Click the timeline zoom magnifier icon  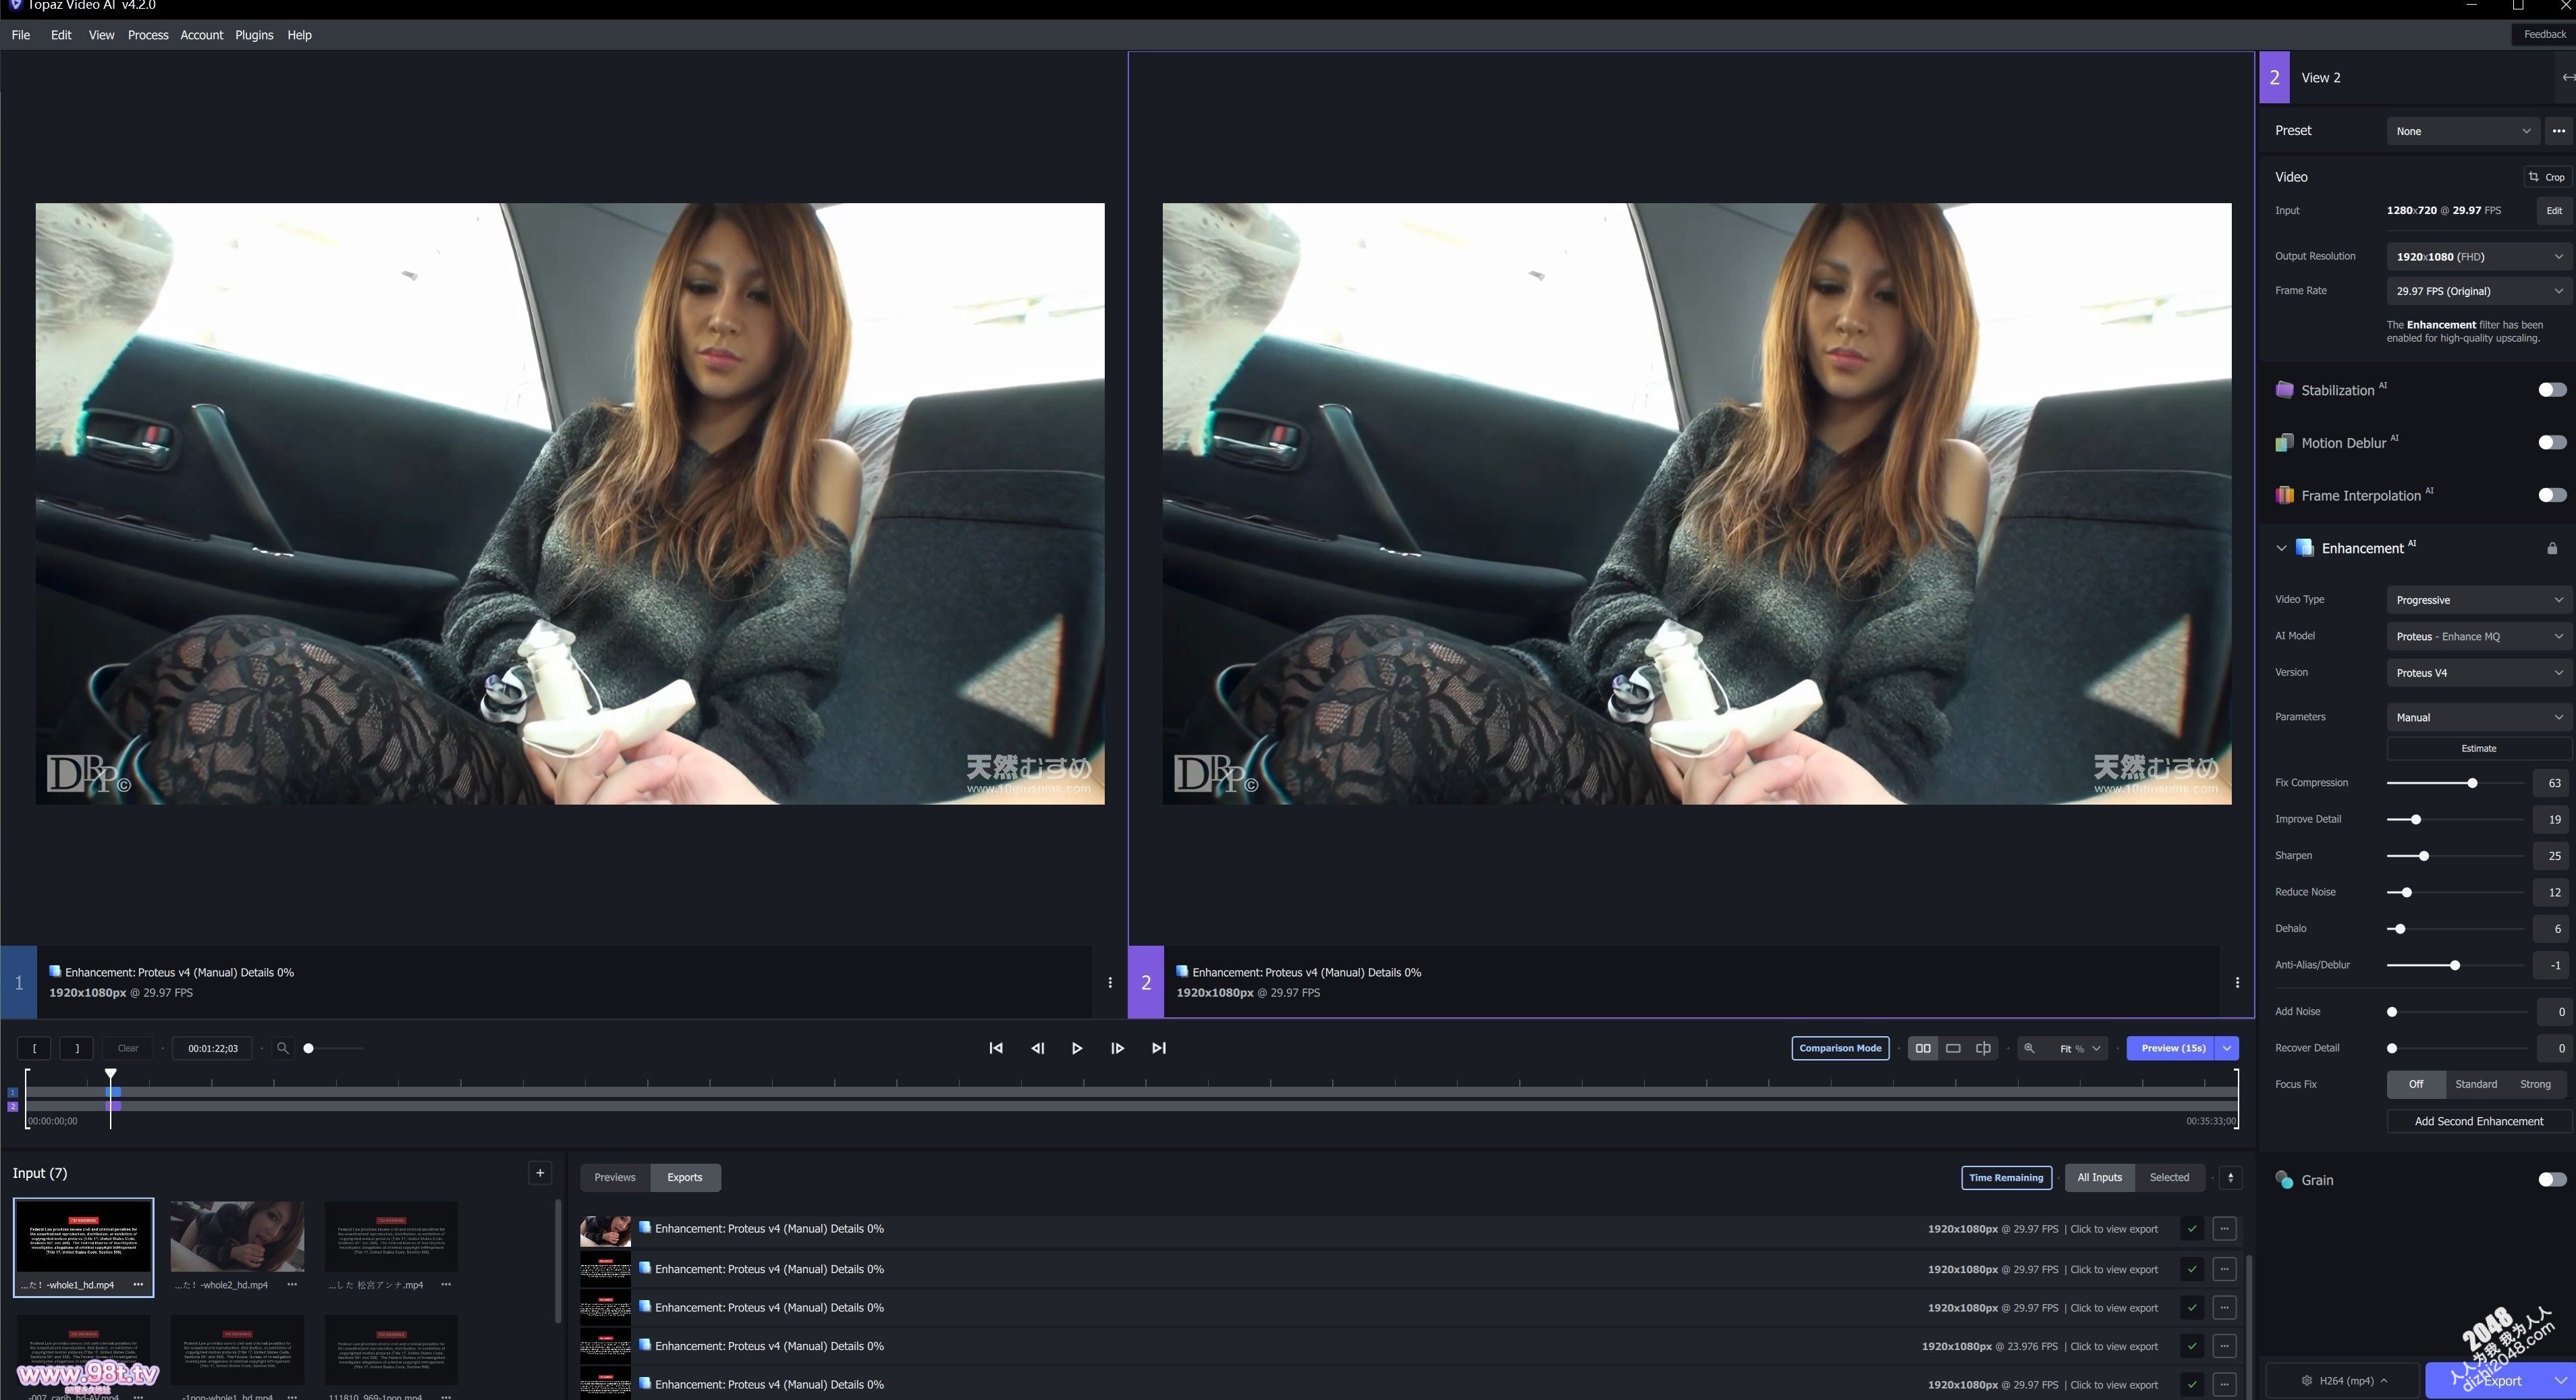click(283, 1048)
